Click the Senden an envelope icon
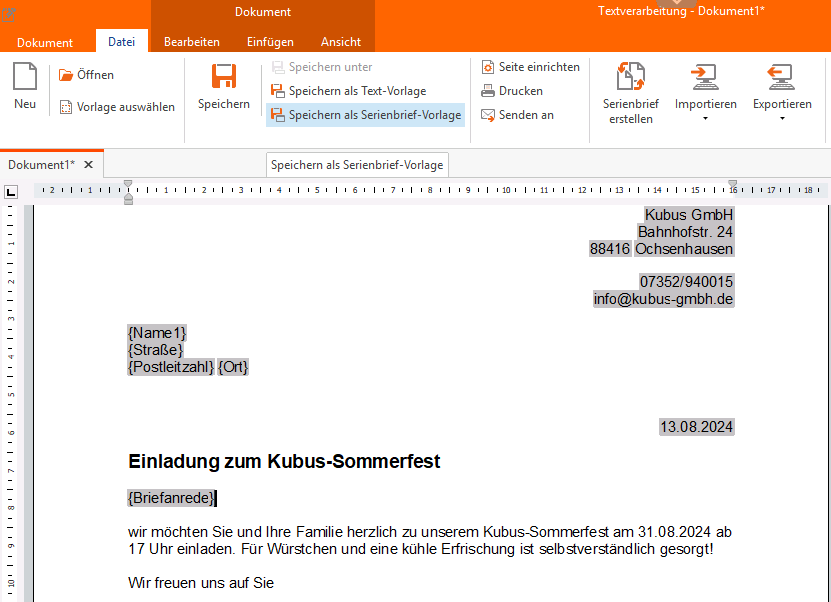 488,115
